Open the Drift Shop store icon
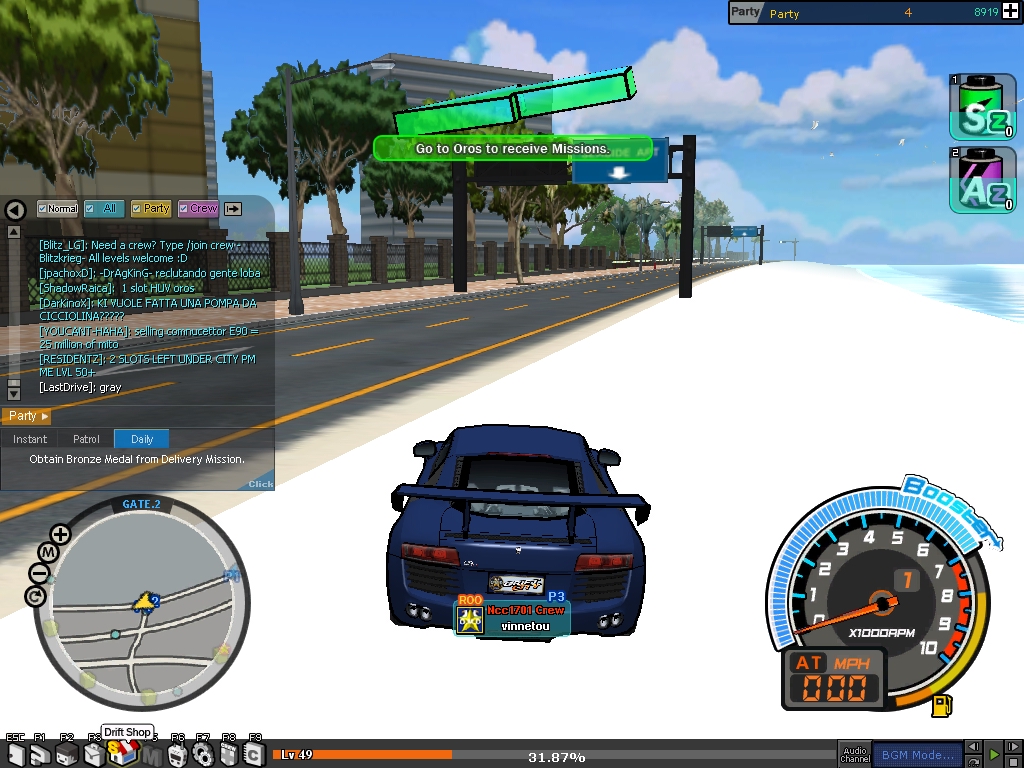The width and height of the screenshot is (1024, 768). tap(121, 754)
